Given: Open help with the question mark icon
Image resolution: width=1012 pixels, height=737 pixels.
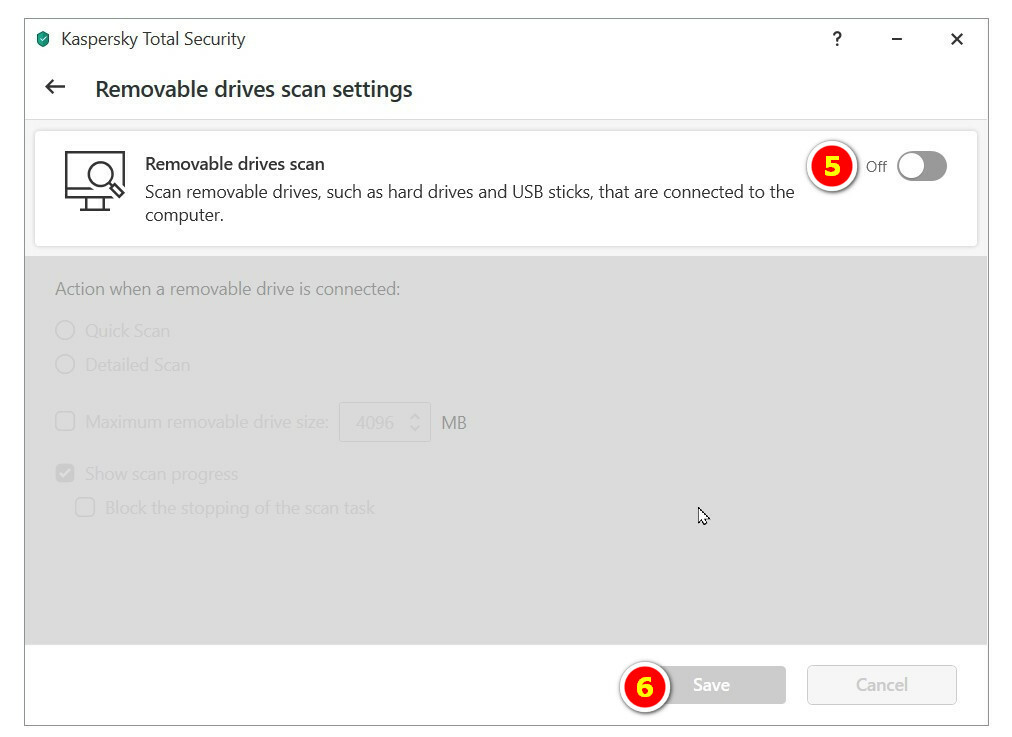Looking at the screenshot, I should (x=837, y=39).
